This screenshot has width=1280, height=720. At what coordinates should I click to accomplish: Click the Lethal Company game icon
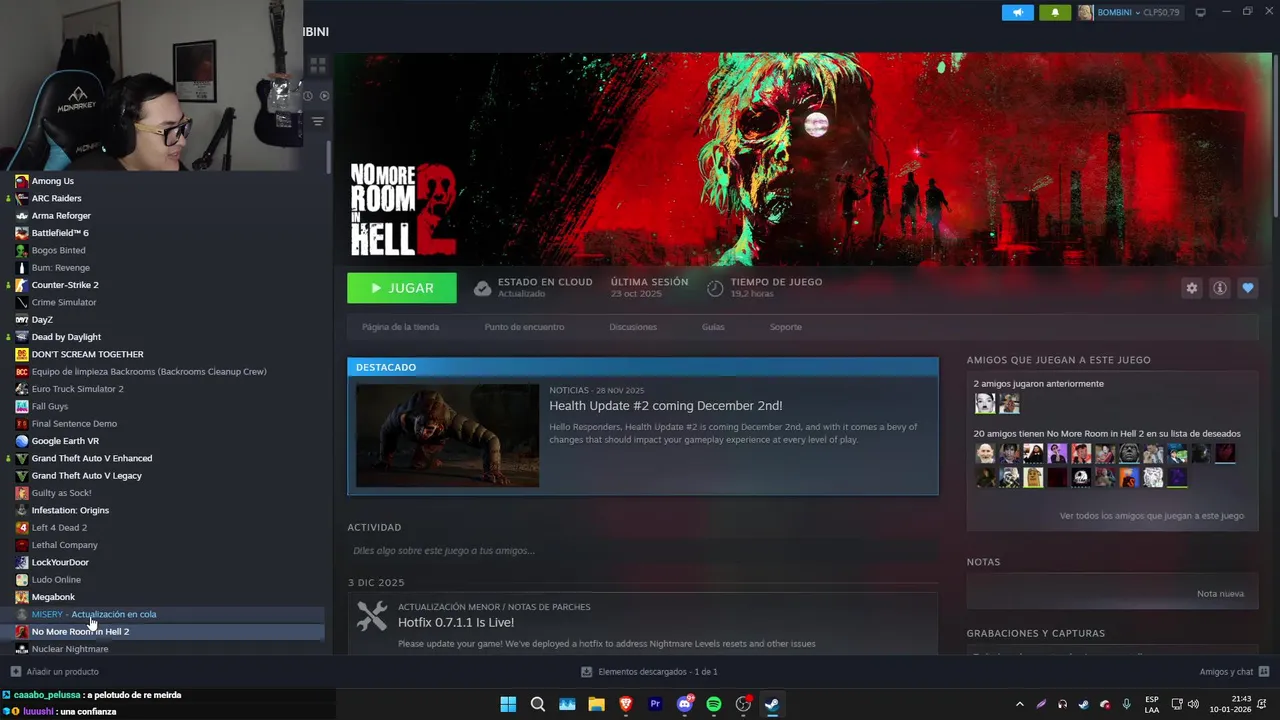coord(21,545)
